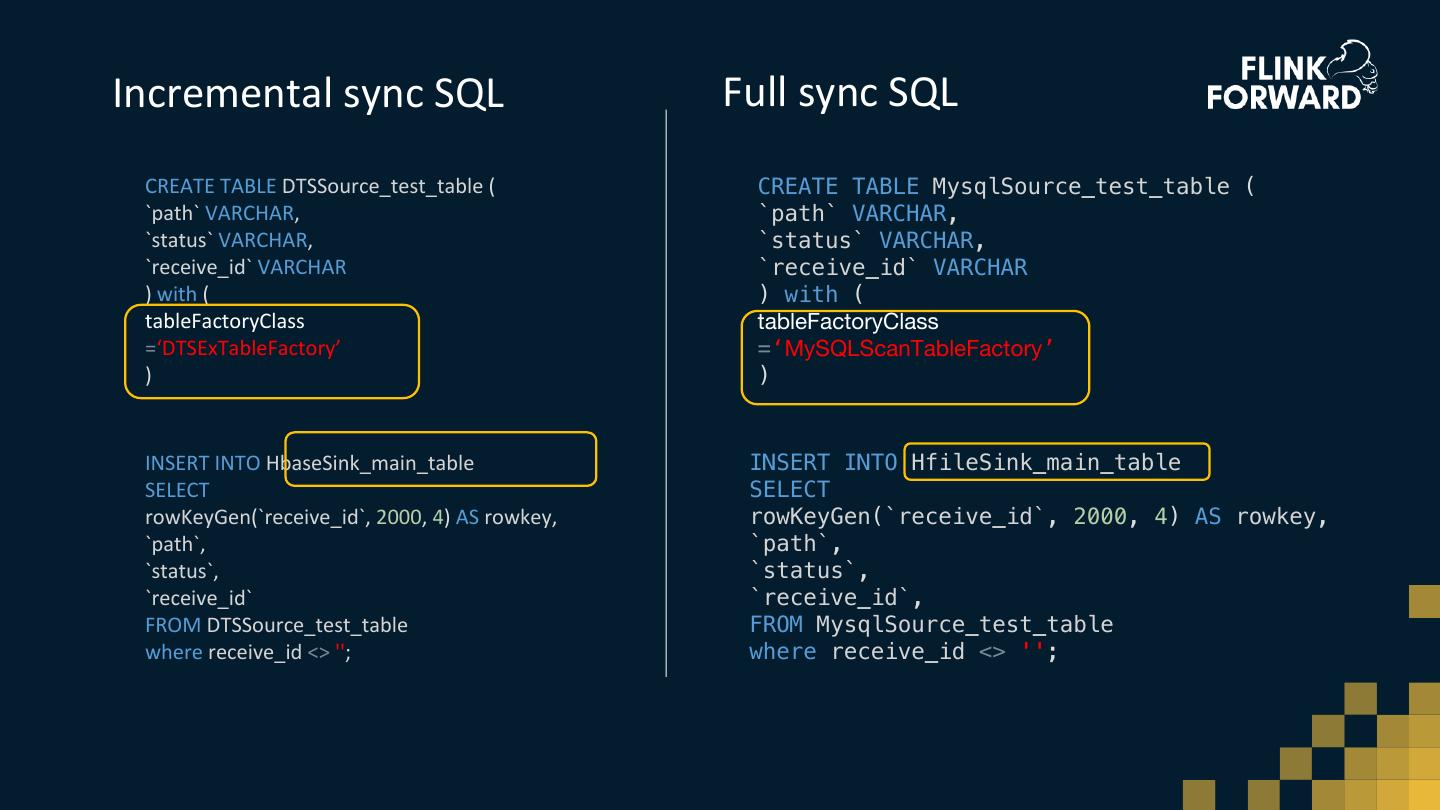Screen dimensions: 1440x810
Task: Click the SELECT keyword in incremental SQL
Action: point(177,490)
